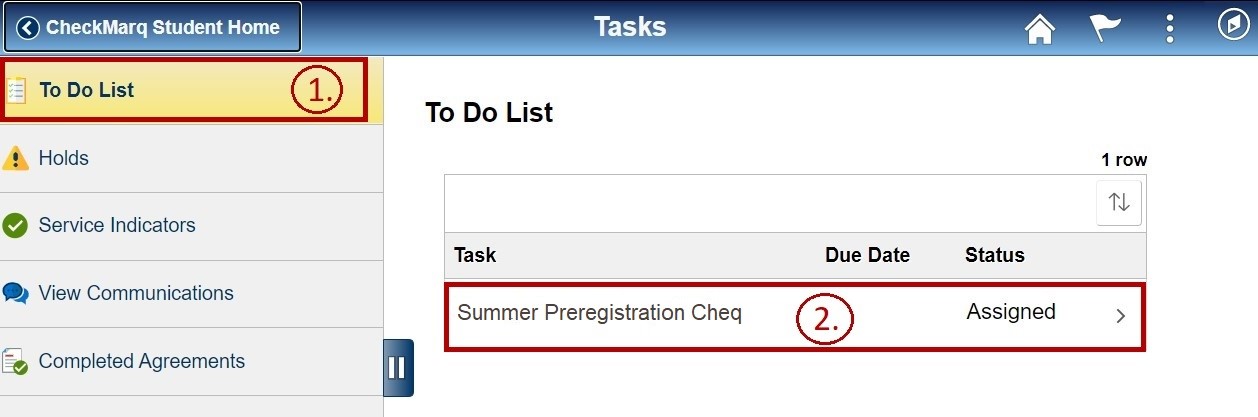Viewport: 1258px width, 417px height.
Task: Select the To Do List tab
Action: tap(87, 90)
